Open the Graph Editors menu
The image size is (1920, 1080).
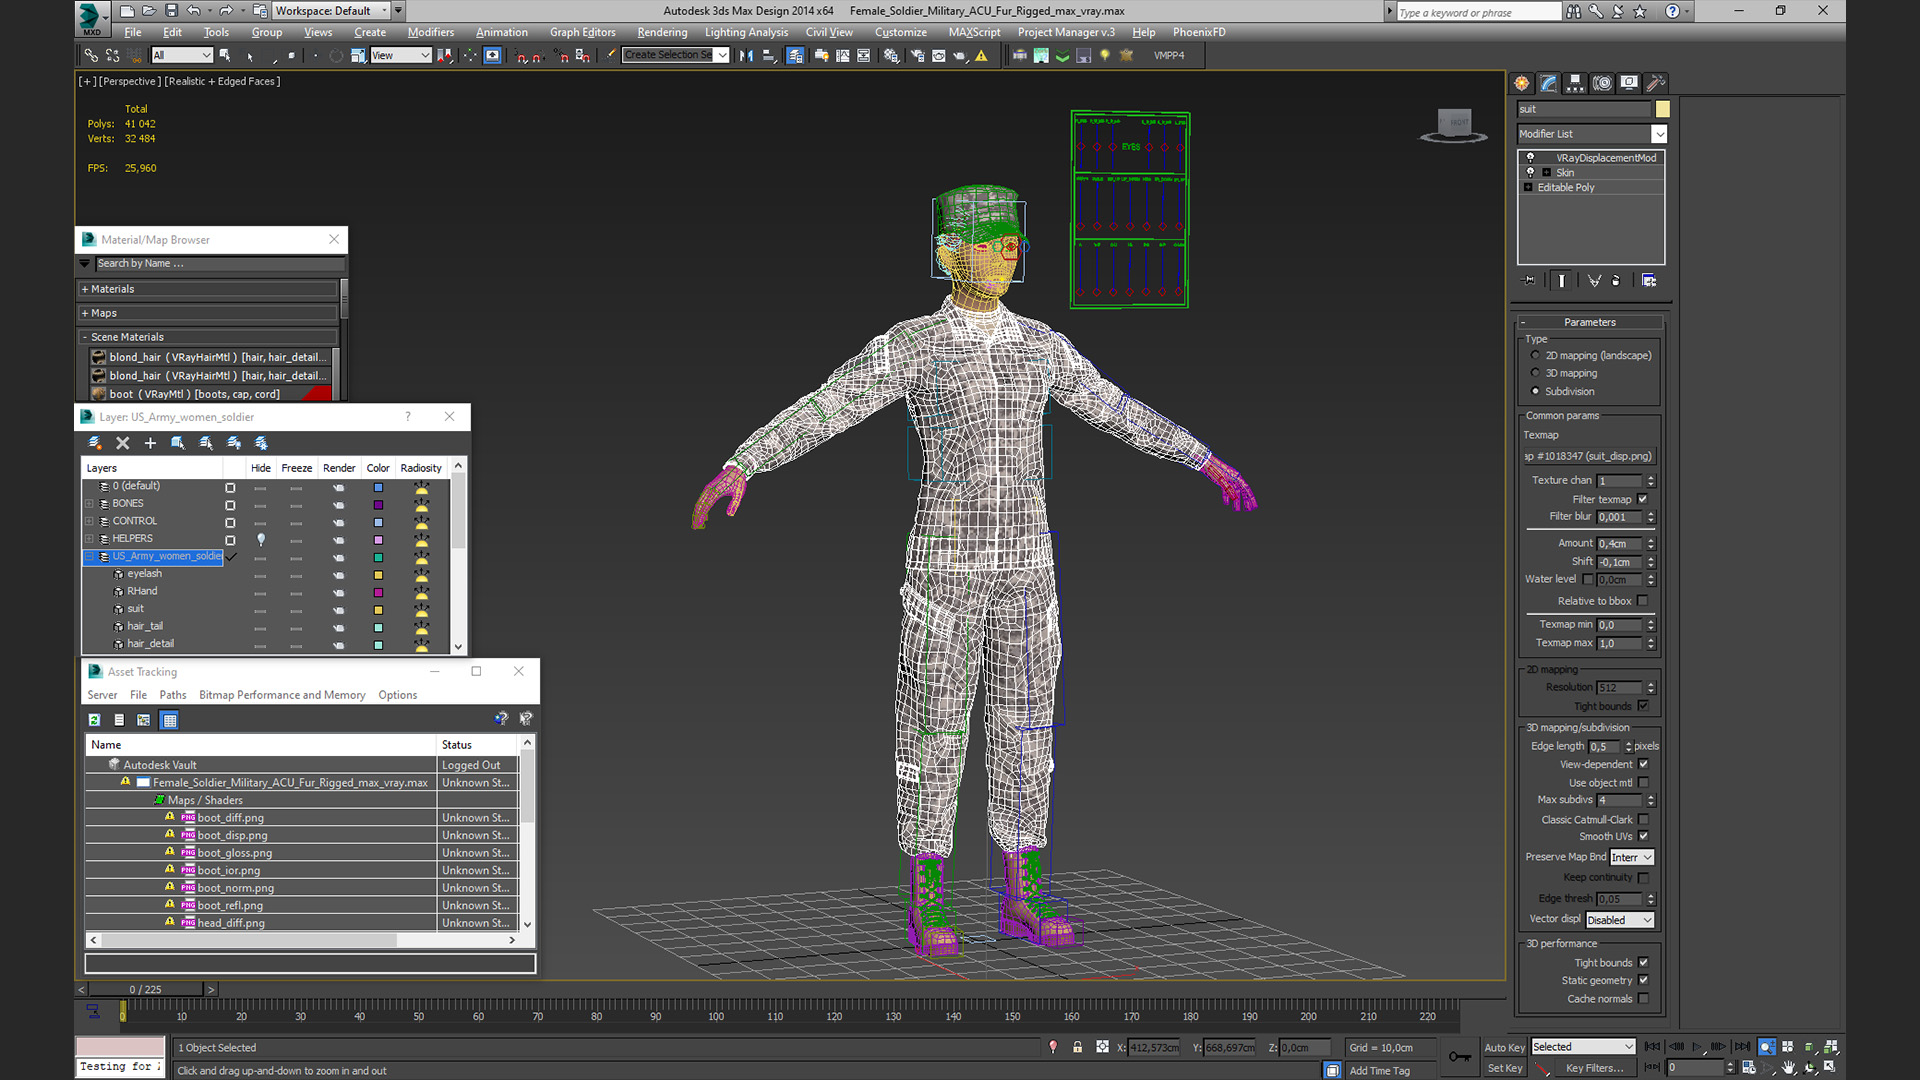(x=583, y=32)
